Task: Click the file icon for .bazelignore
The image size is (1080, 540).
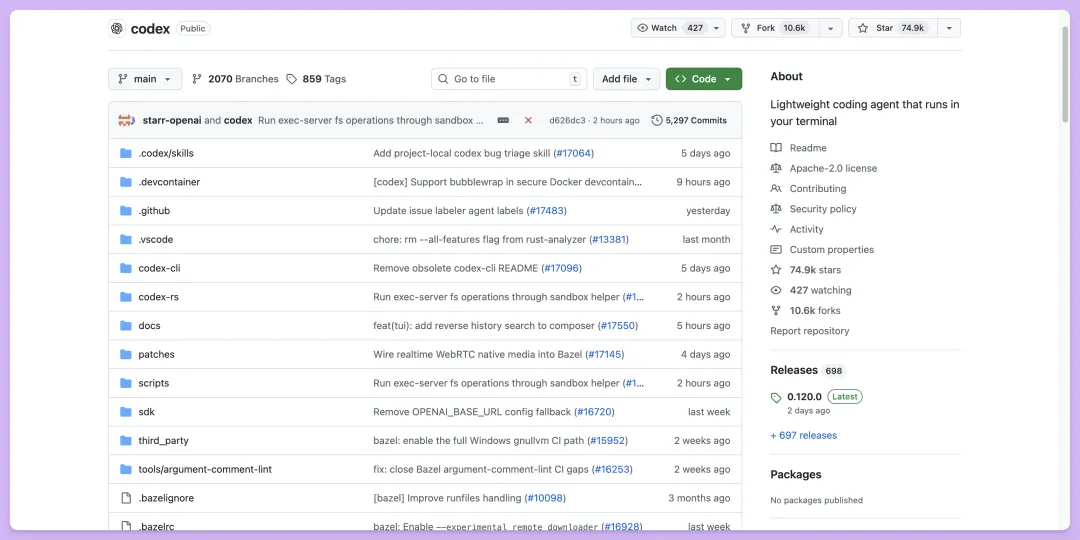Action: point(125,498)
